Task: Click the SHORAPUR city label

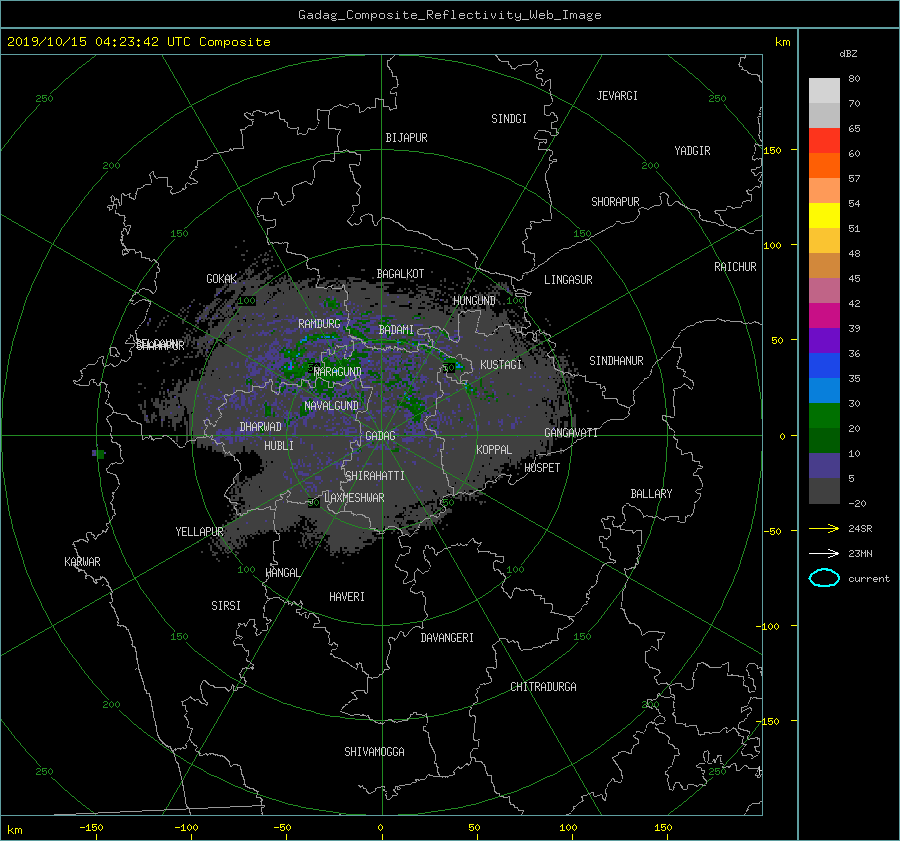Action: pos(615,202)
